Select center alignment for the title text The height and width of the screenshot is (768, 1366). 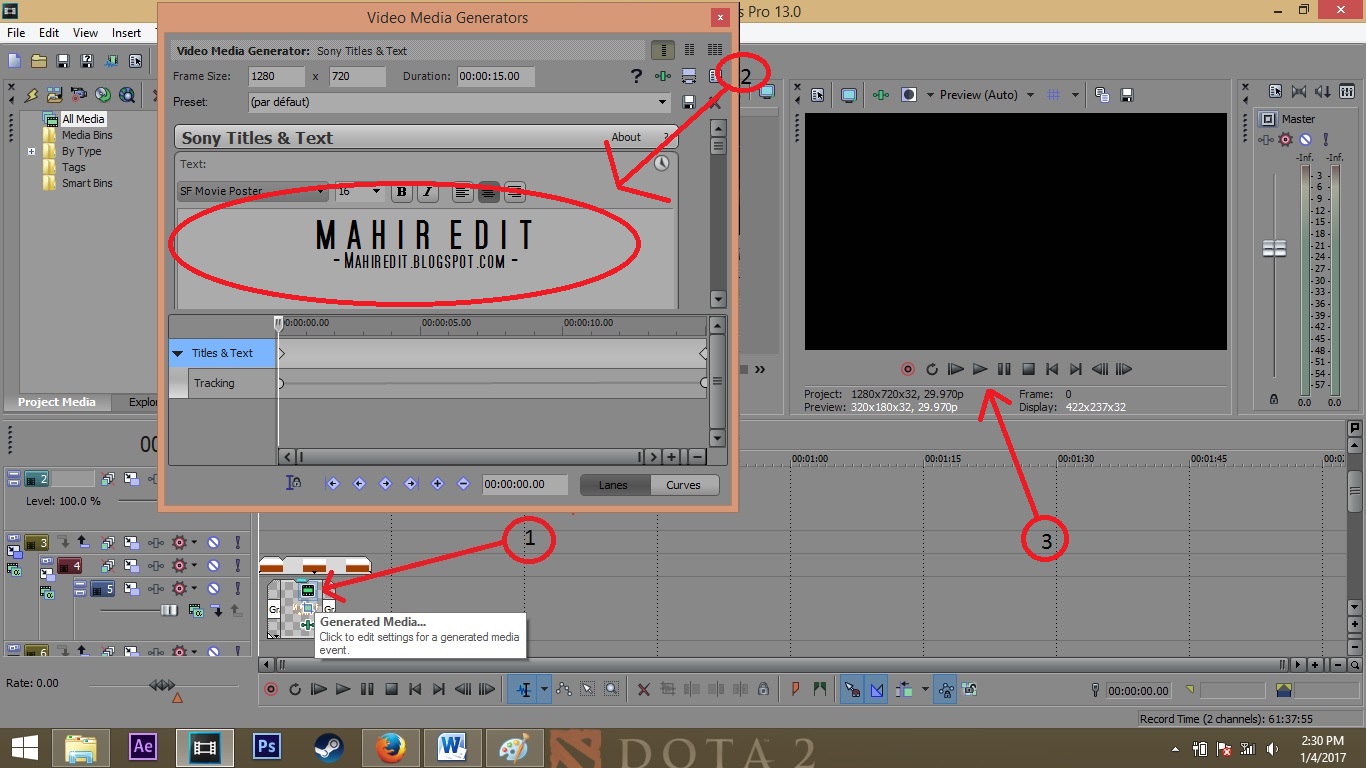click(x=488, y=192)
